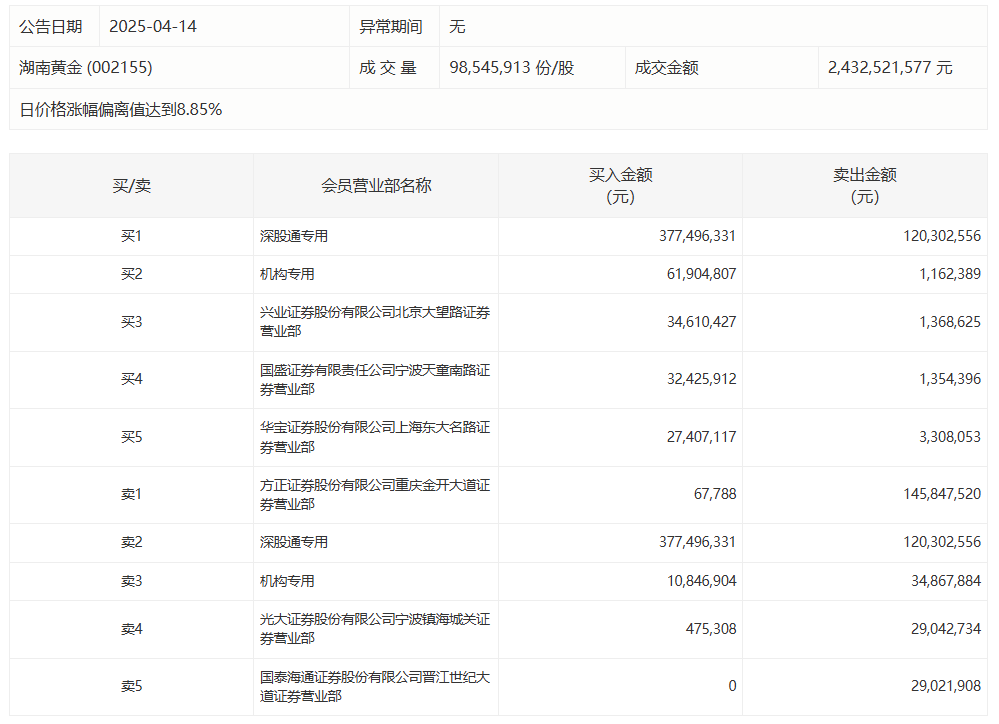The height and width of the screenshot is (724, 999).
Task: Click sell amount 120,302,556 in 卖2 row
Action: click(942, 542)
